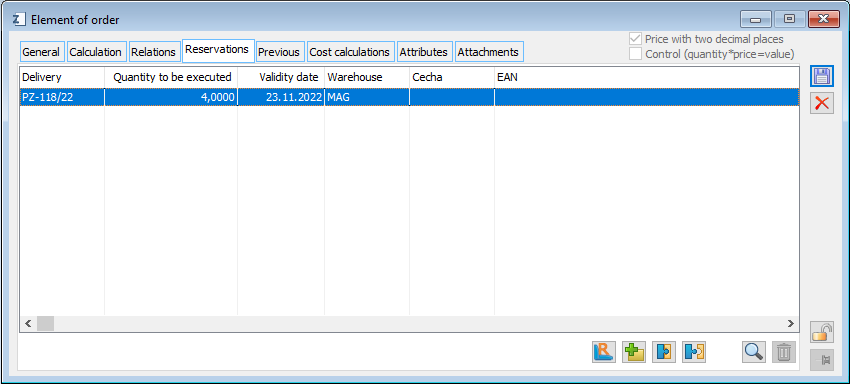
Task: Open the Cost calculations tab
Action: (x=350, y=52)
